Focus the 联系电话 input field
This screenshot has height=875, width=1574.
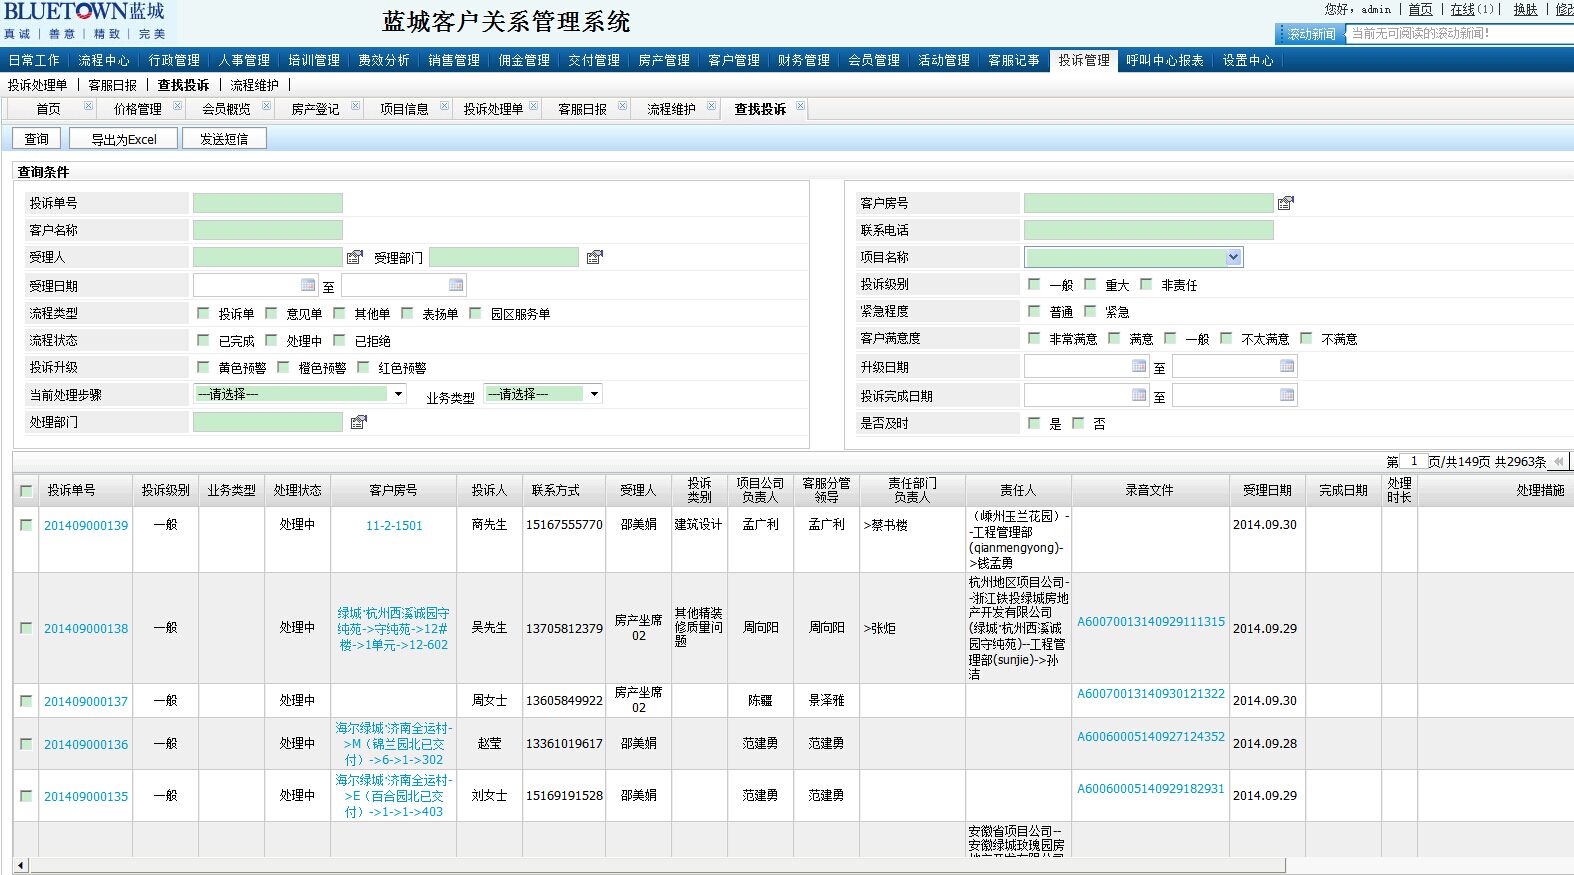pyautogui.click(x=1149, y=230)
